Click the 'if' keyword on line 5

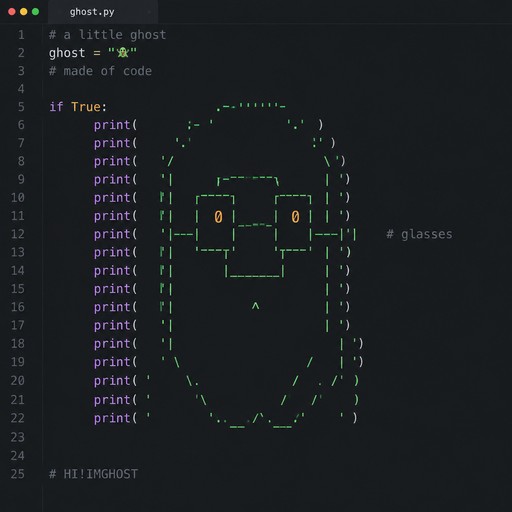coord(56,107)
